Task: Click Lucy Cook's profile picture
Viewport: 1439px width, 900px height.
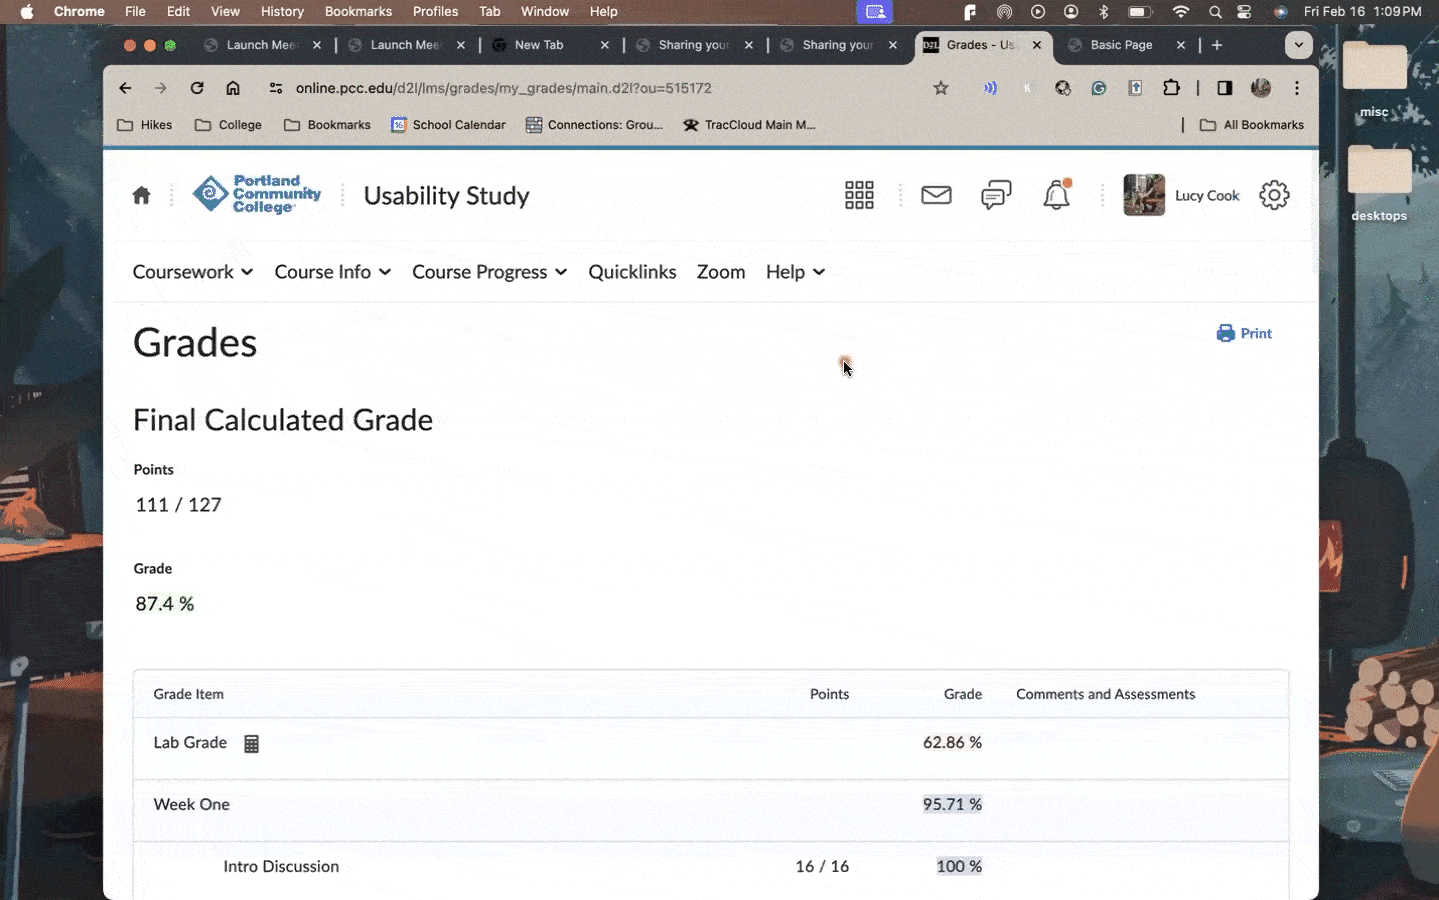Action: [1143, 195]
